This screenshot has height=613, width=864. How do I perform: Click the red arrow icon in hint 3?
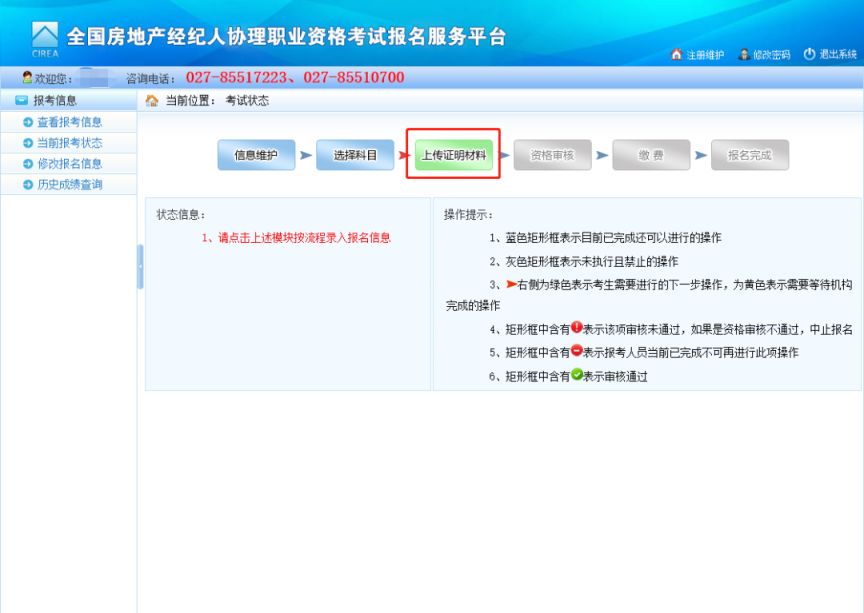tap(511, 284)
